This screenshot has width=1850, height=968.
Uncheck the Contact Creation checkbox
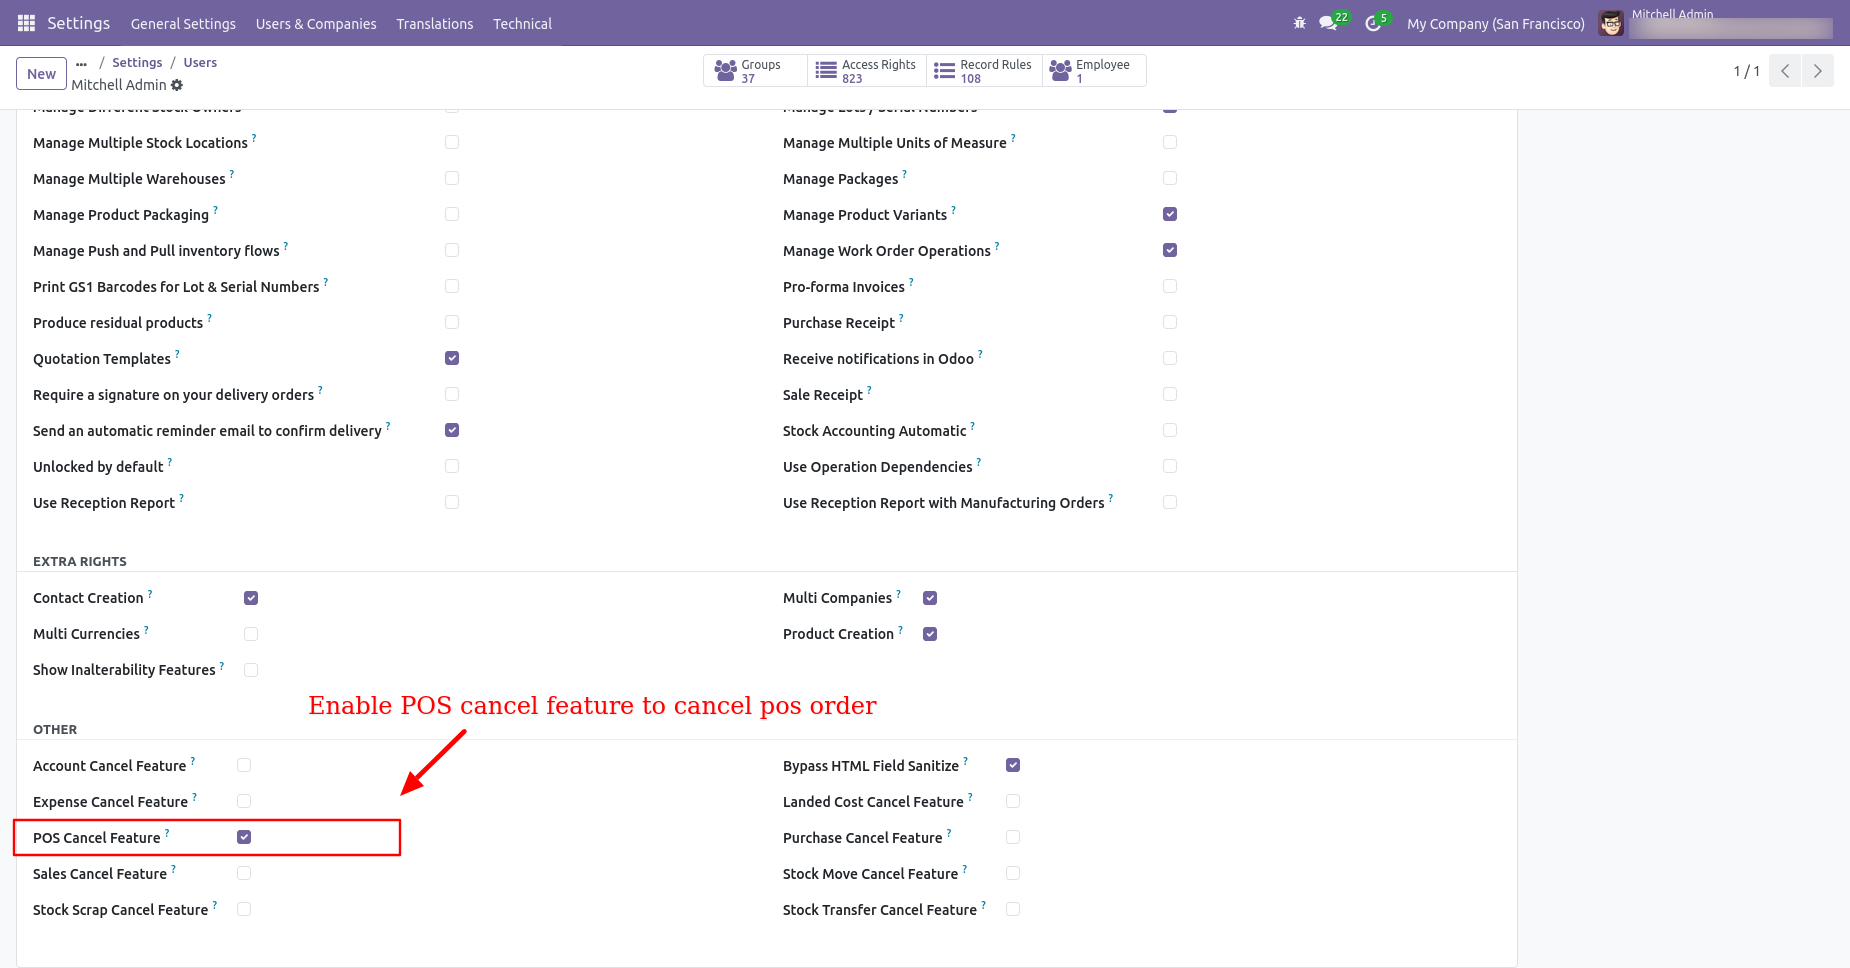click(x=251, y=598)
